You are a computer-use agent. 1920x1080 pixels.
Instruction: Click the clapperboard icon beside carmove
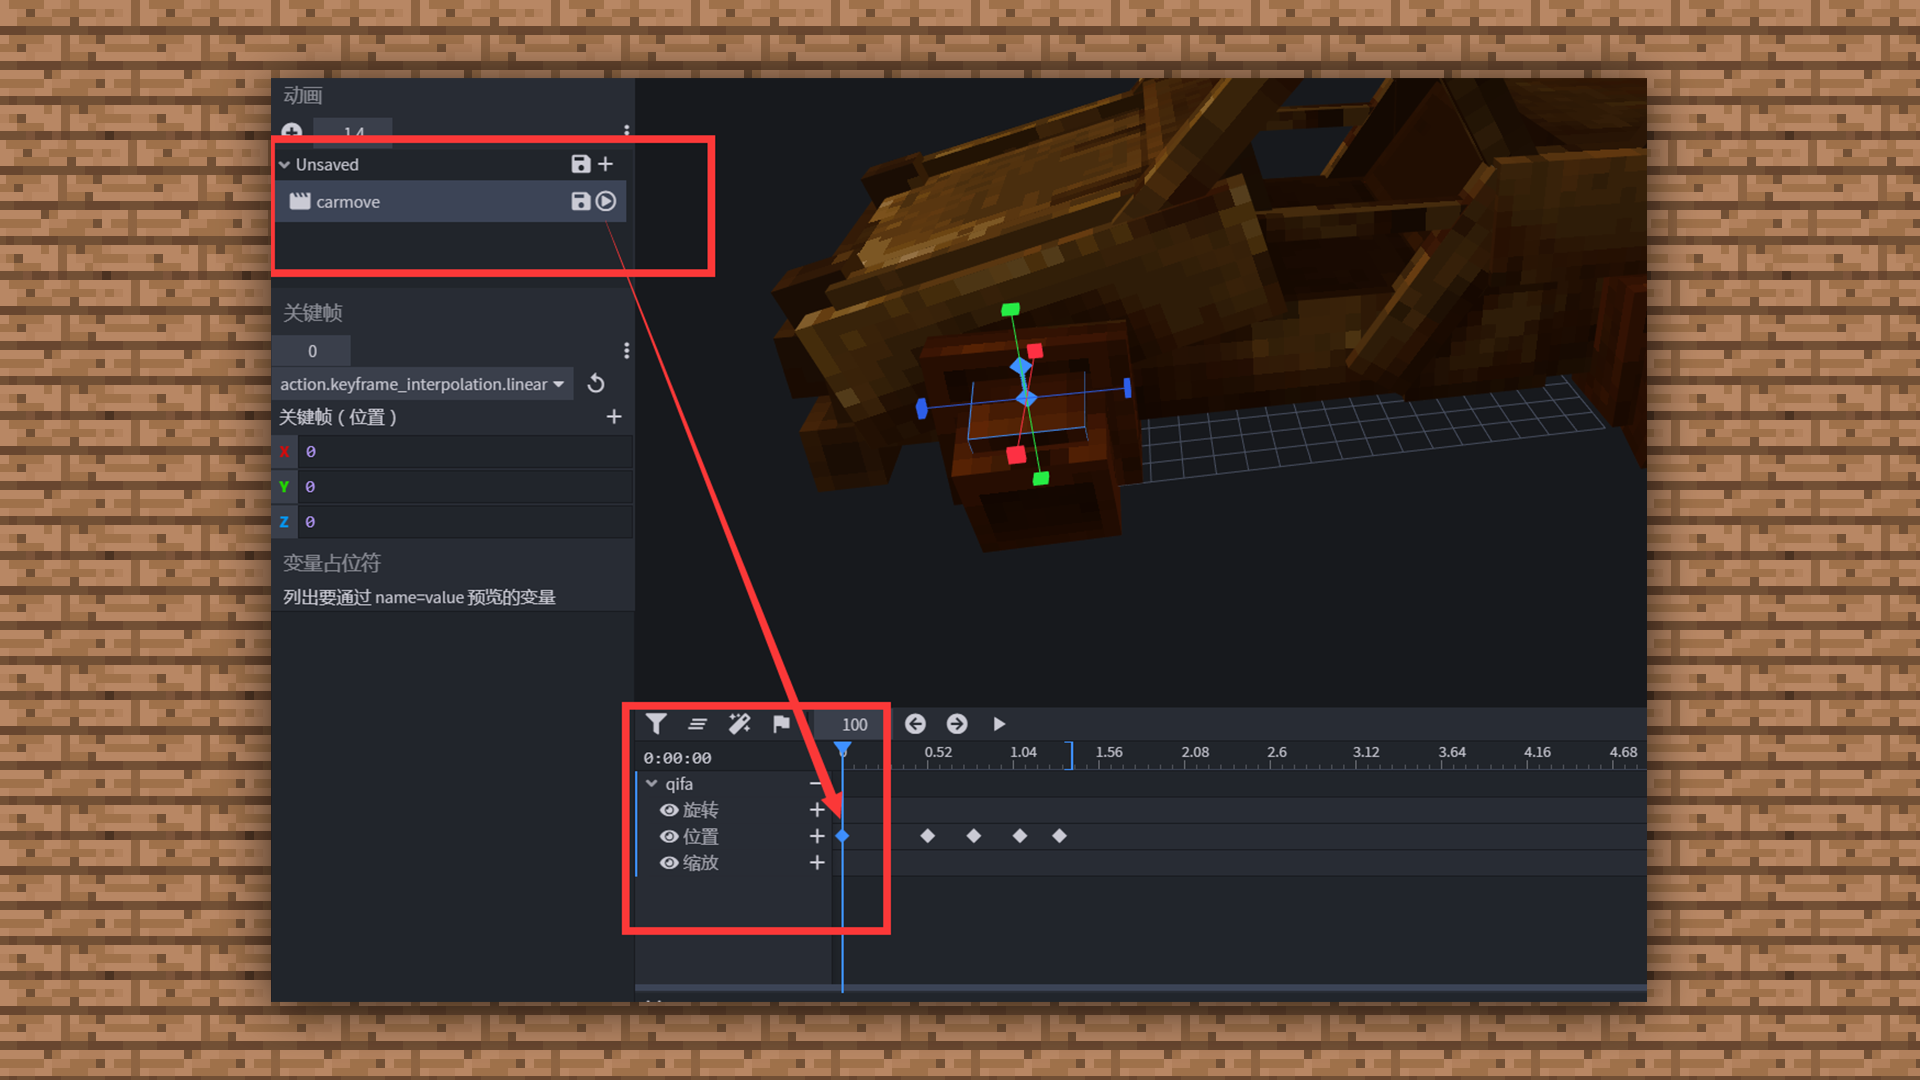point(300,201)
